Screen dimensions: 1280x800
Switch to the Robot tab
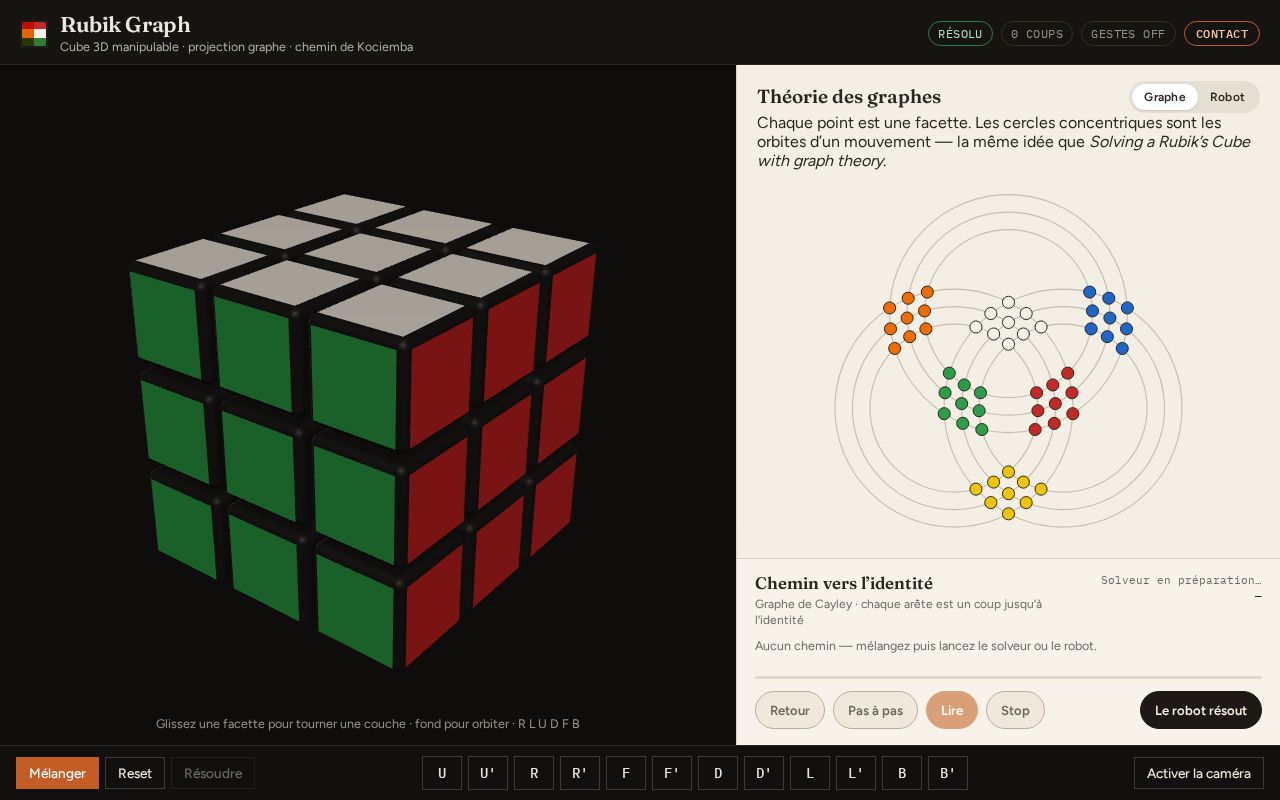[x=1227, y=97]
